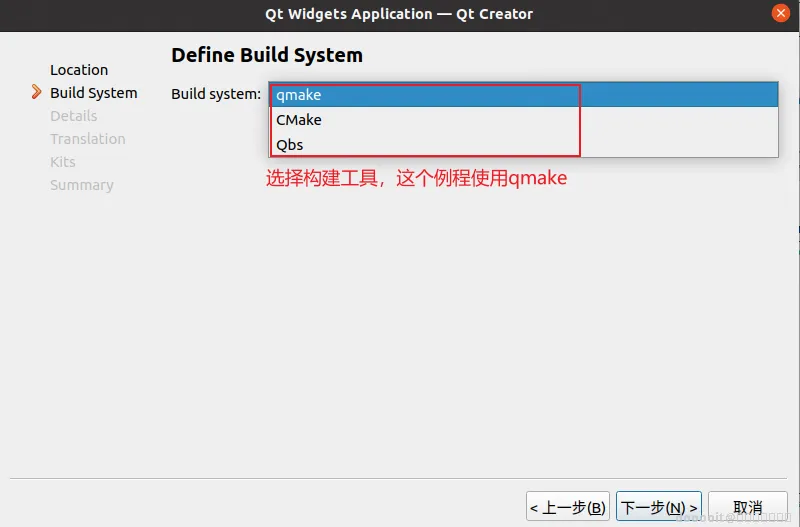
Task: Close the Qt Creator wizard window
Action: coord(780,13)
